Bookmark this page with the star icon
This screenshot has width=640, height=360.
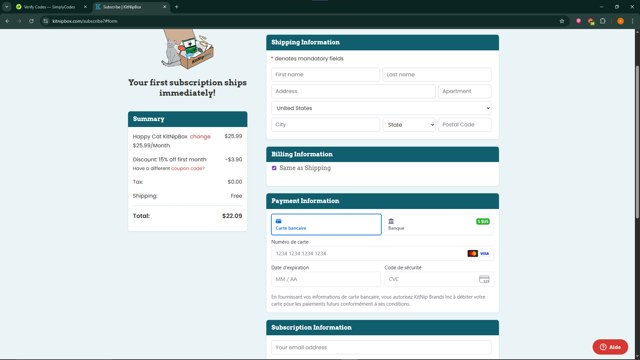point(562,21)
